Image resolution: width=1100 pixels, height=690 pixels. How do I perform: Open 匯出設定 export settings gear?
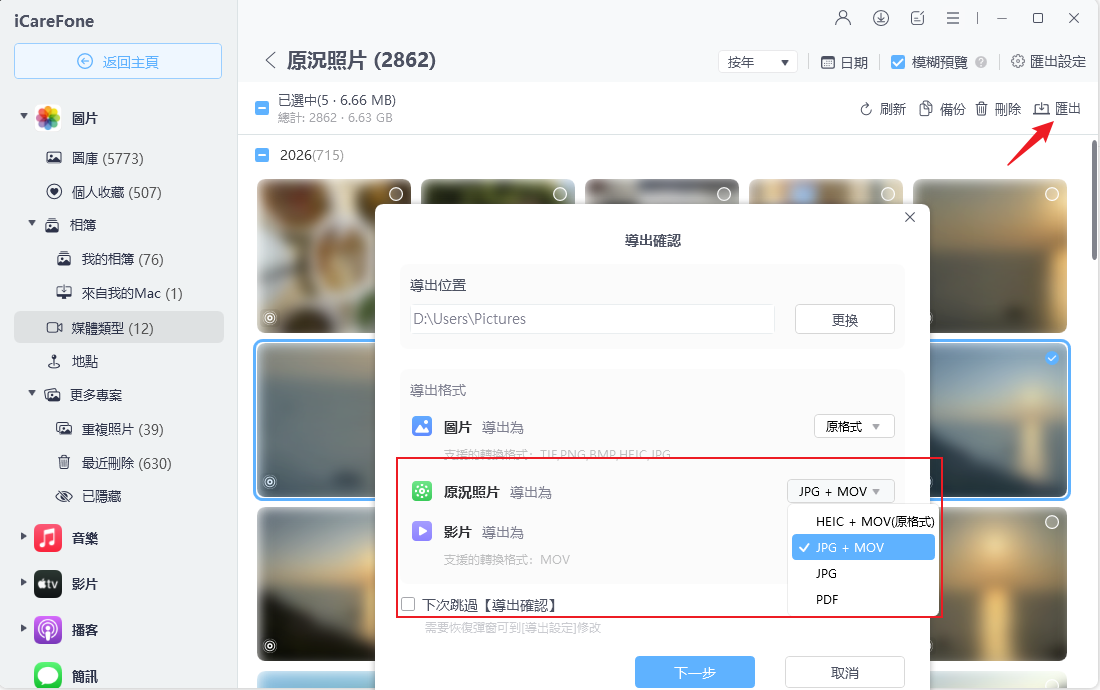click(1047, 60)
